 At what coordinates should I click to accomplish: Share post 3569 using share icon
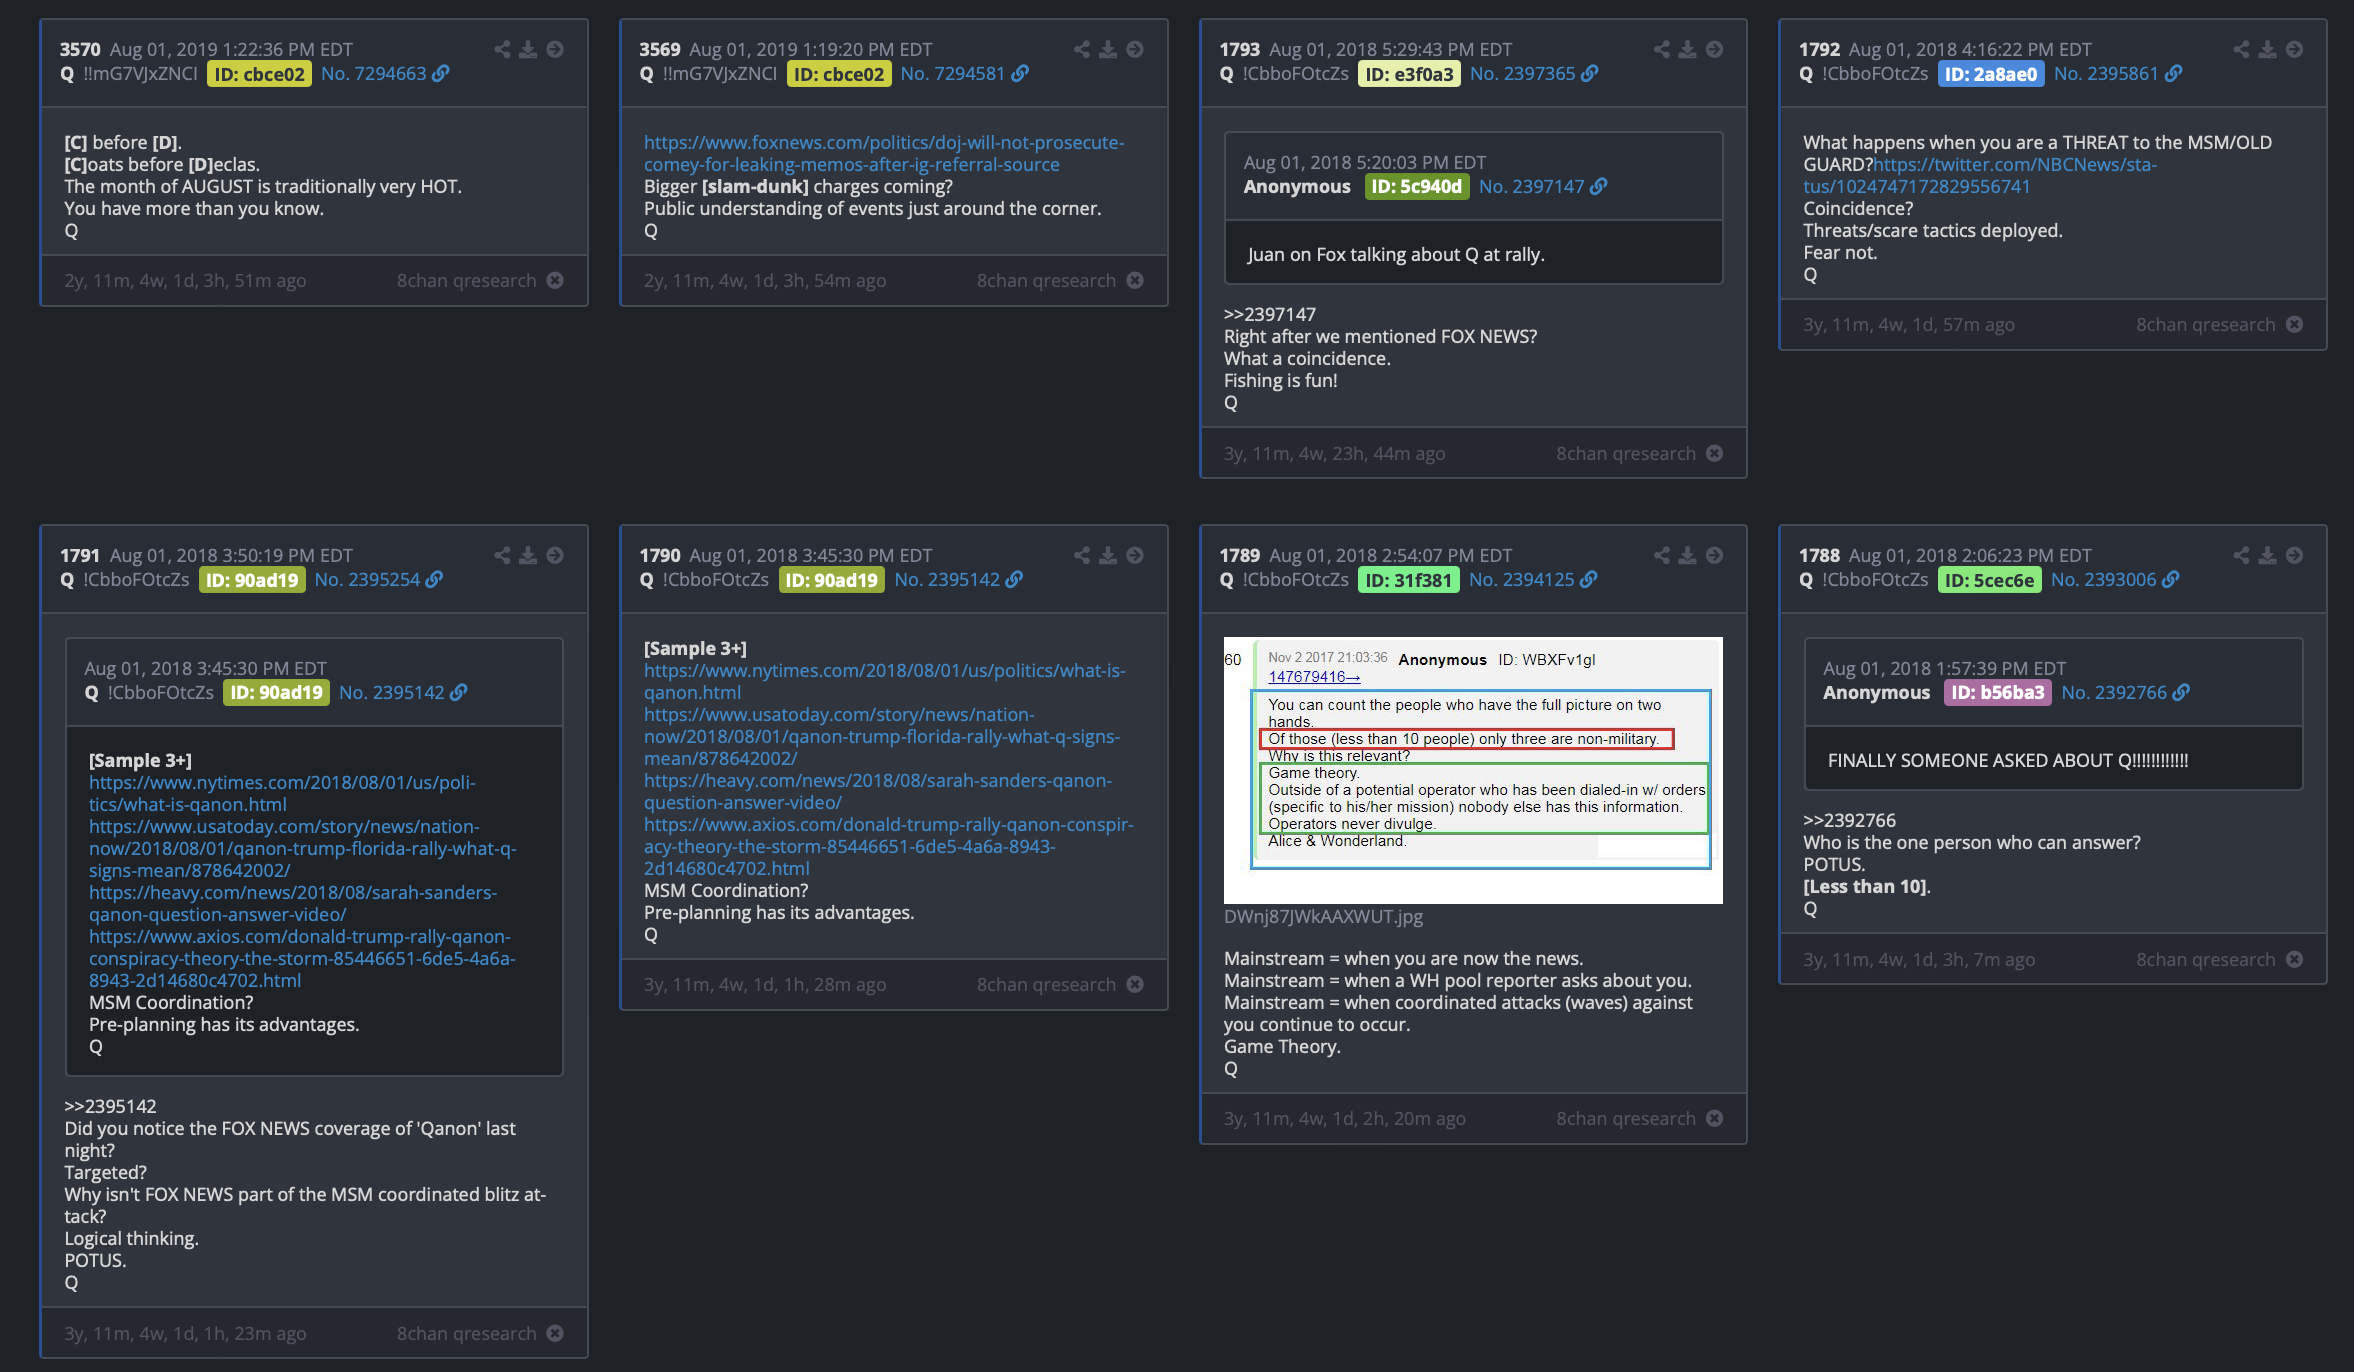(x=1082, y=49)
